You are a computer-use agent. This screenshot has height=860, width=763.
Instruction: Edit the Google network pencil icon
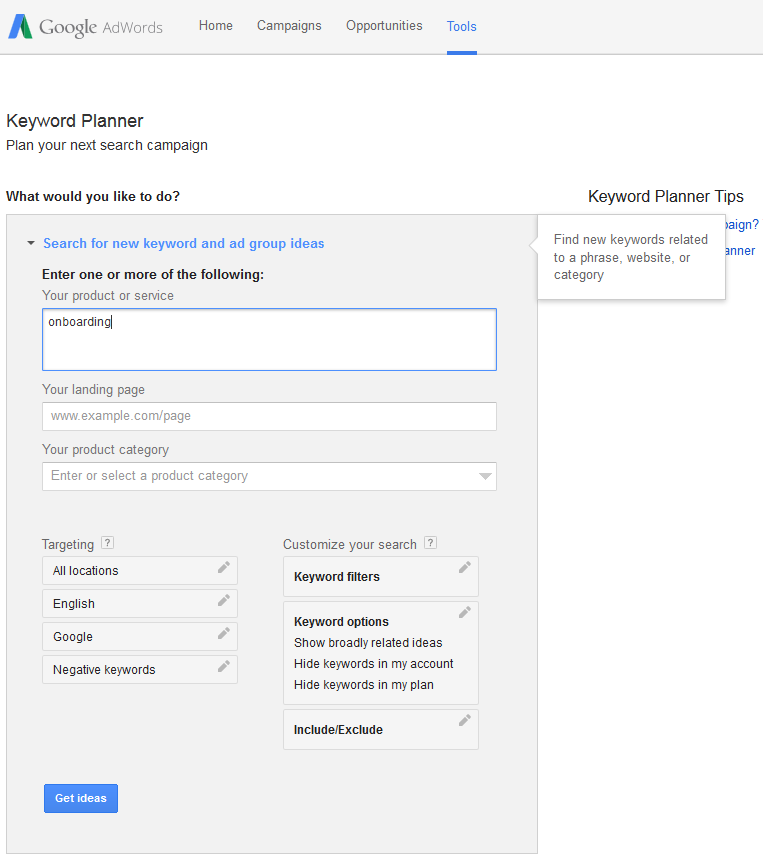click(224, 633)
